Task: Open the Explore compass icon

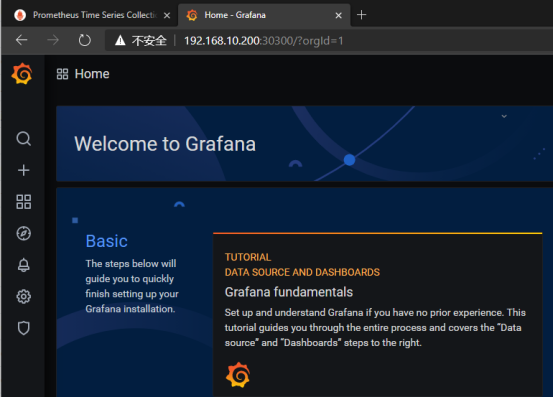Action: pos(24,233)
